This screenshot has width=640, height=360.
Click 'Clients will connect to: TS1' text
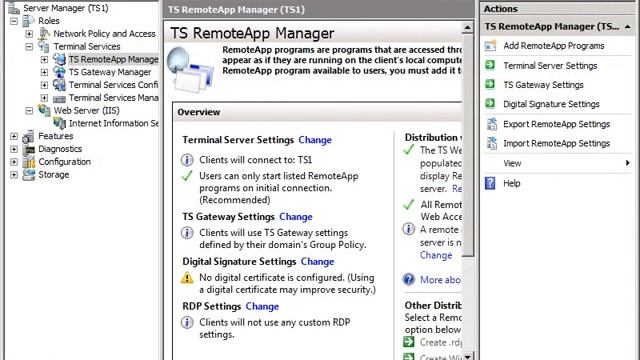[256, 160]
